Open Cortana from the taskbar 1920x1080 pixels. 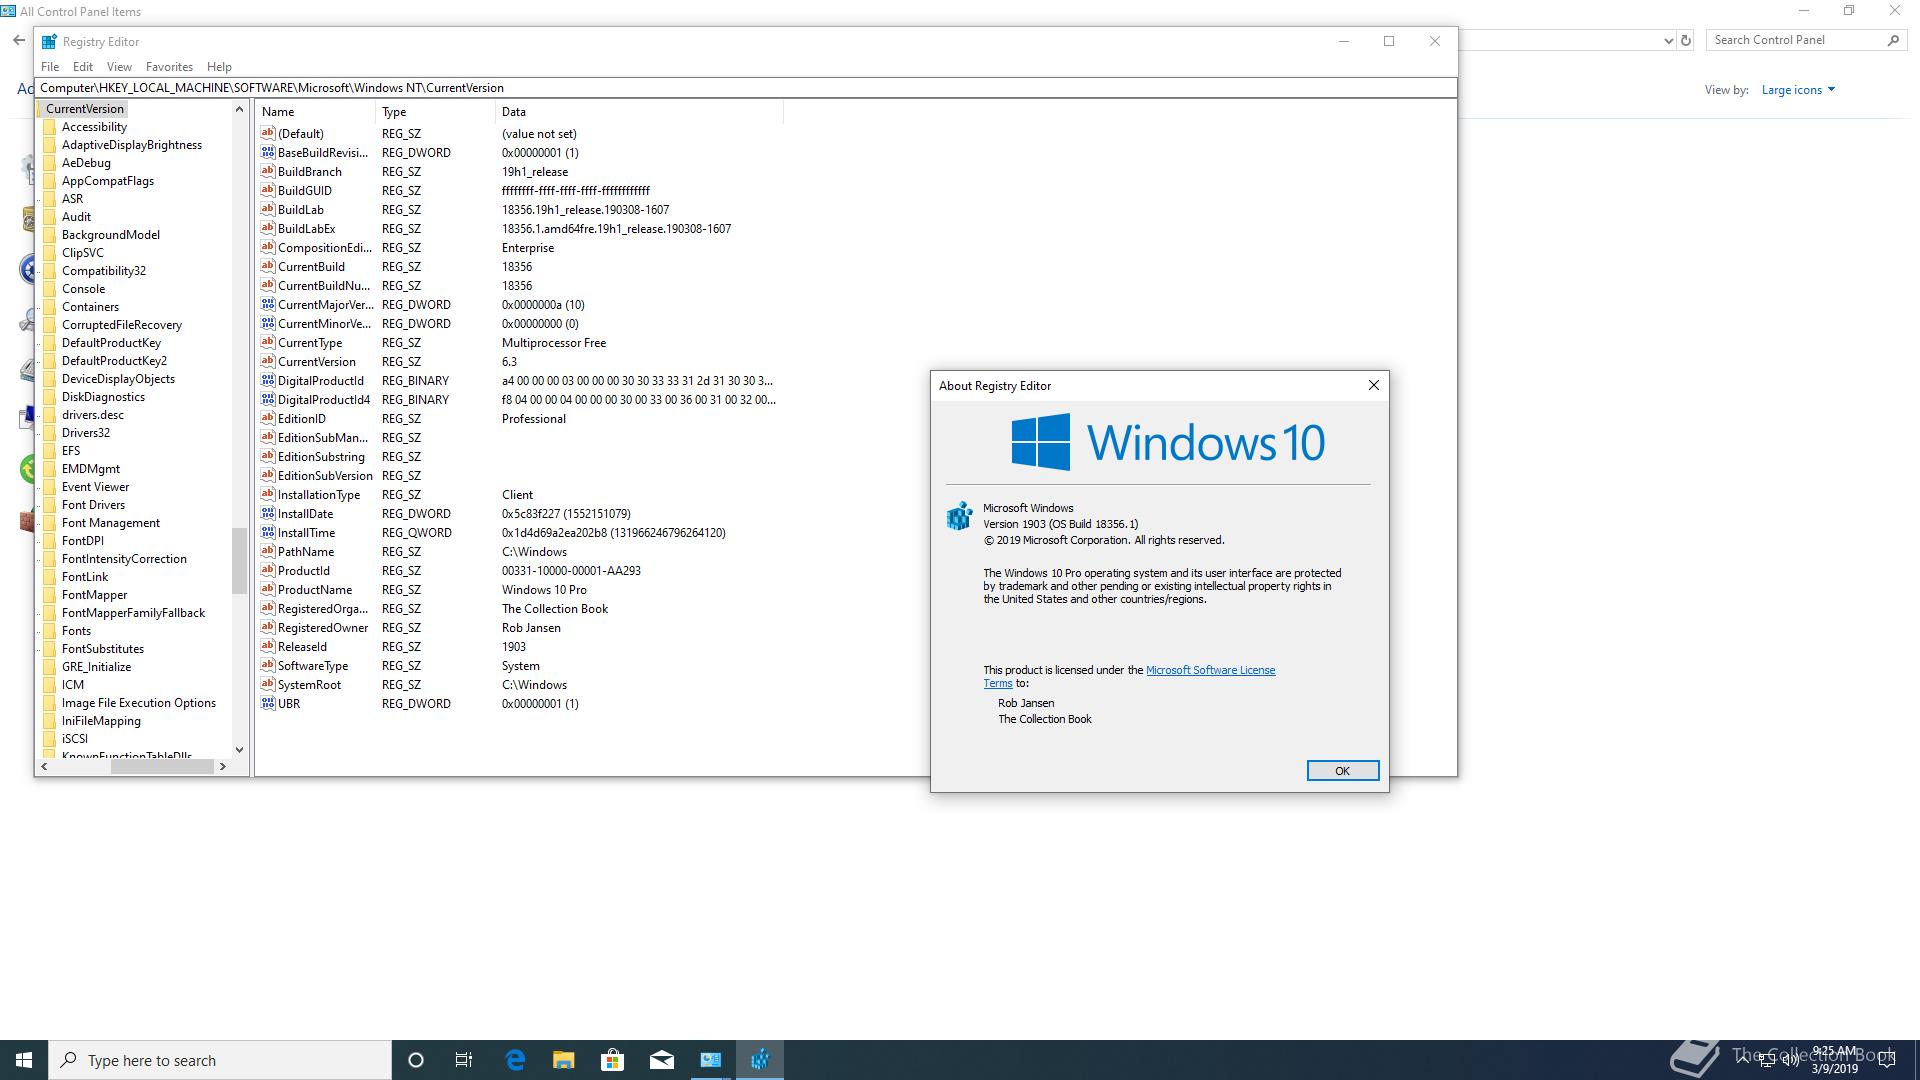(x=416, y=1060)
